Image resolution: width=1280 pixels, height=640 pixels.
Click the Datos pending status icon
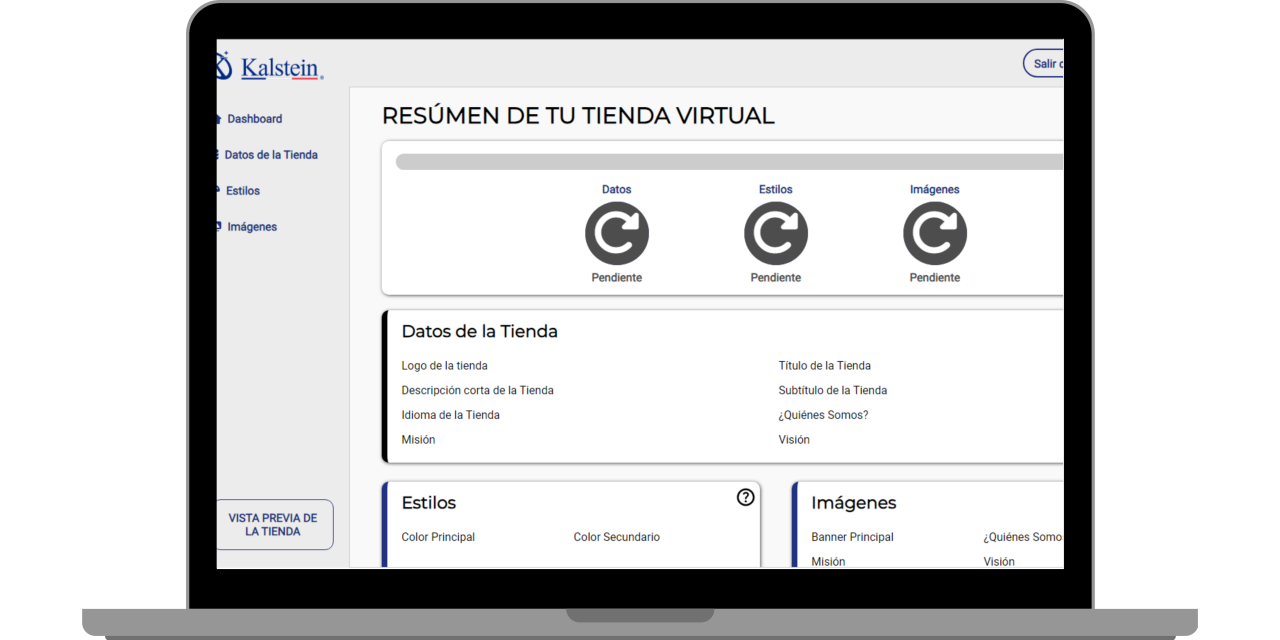click(617, 234)
